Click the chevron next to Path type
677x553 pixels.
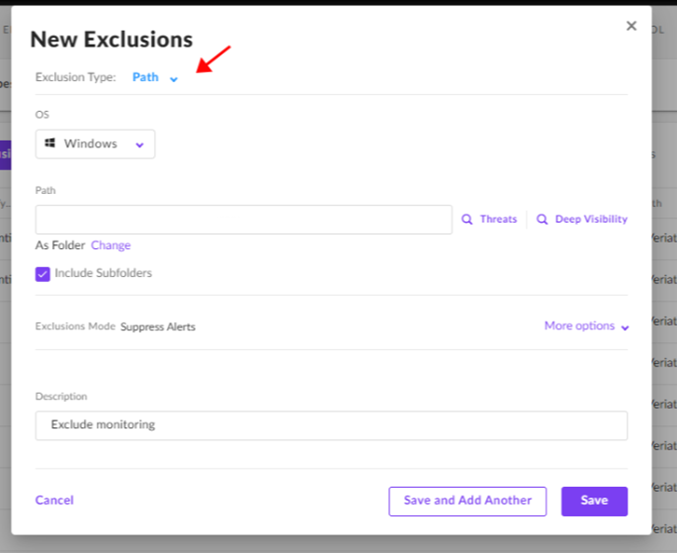[174, 79]
